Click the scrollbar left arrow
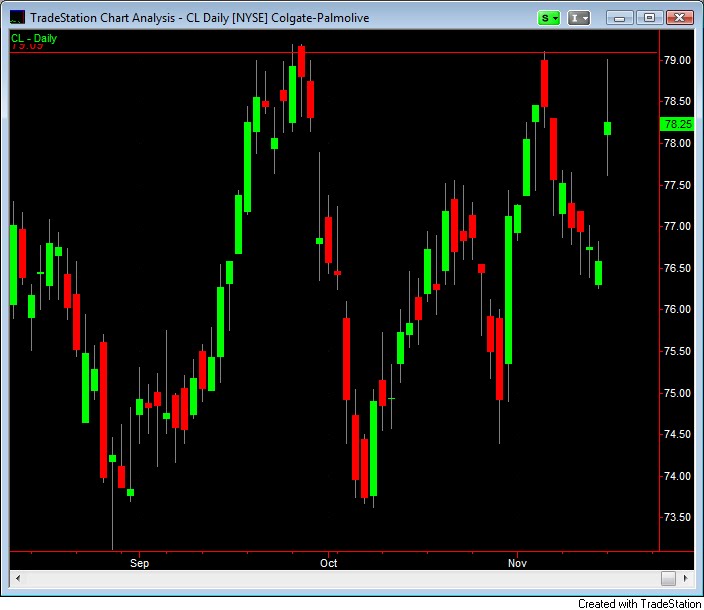704x610 pixels. (x=18, y=578)
